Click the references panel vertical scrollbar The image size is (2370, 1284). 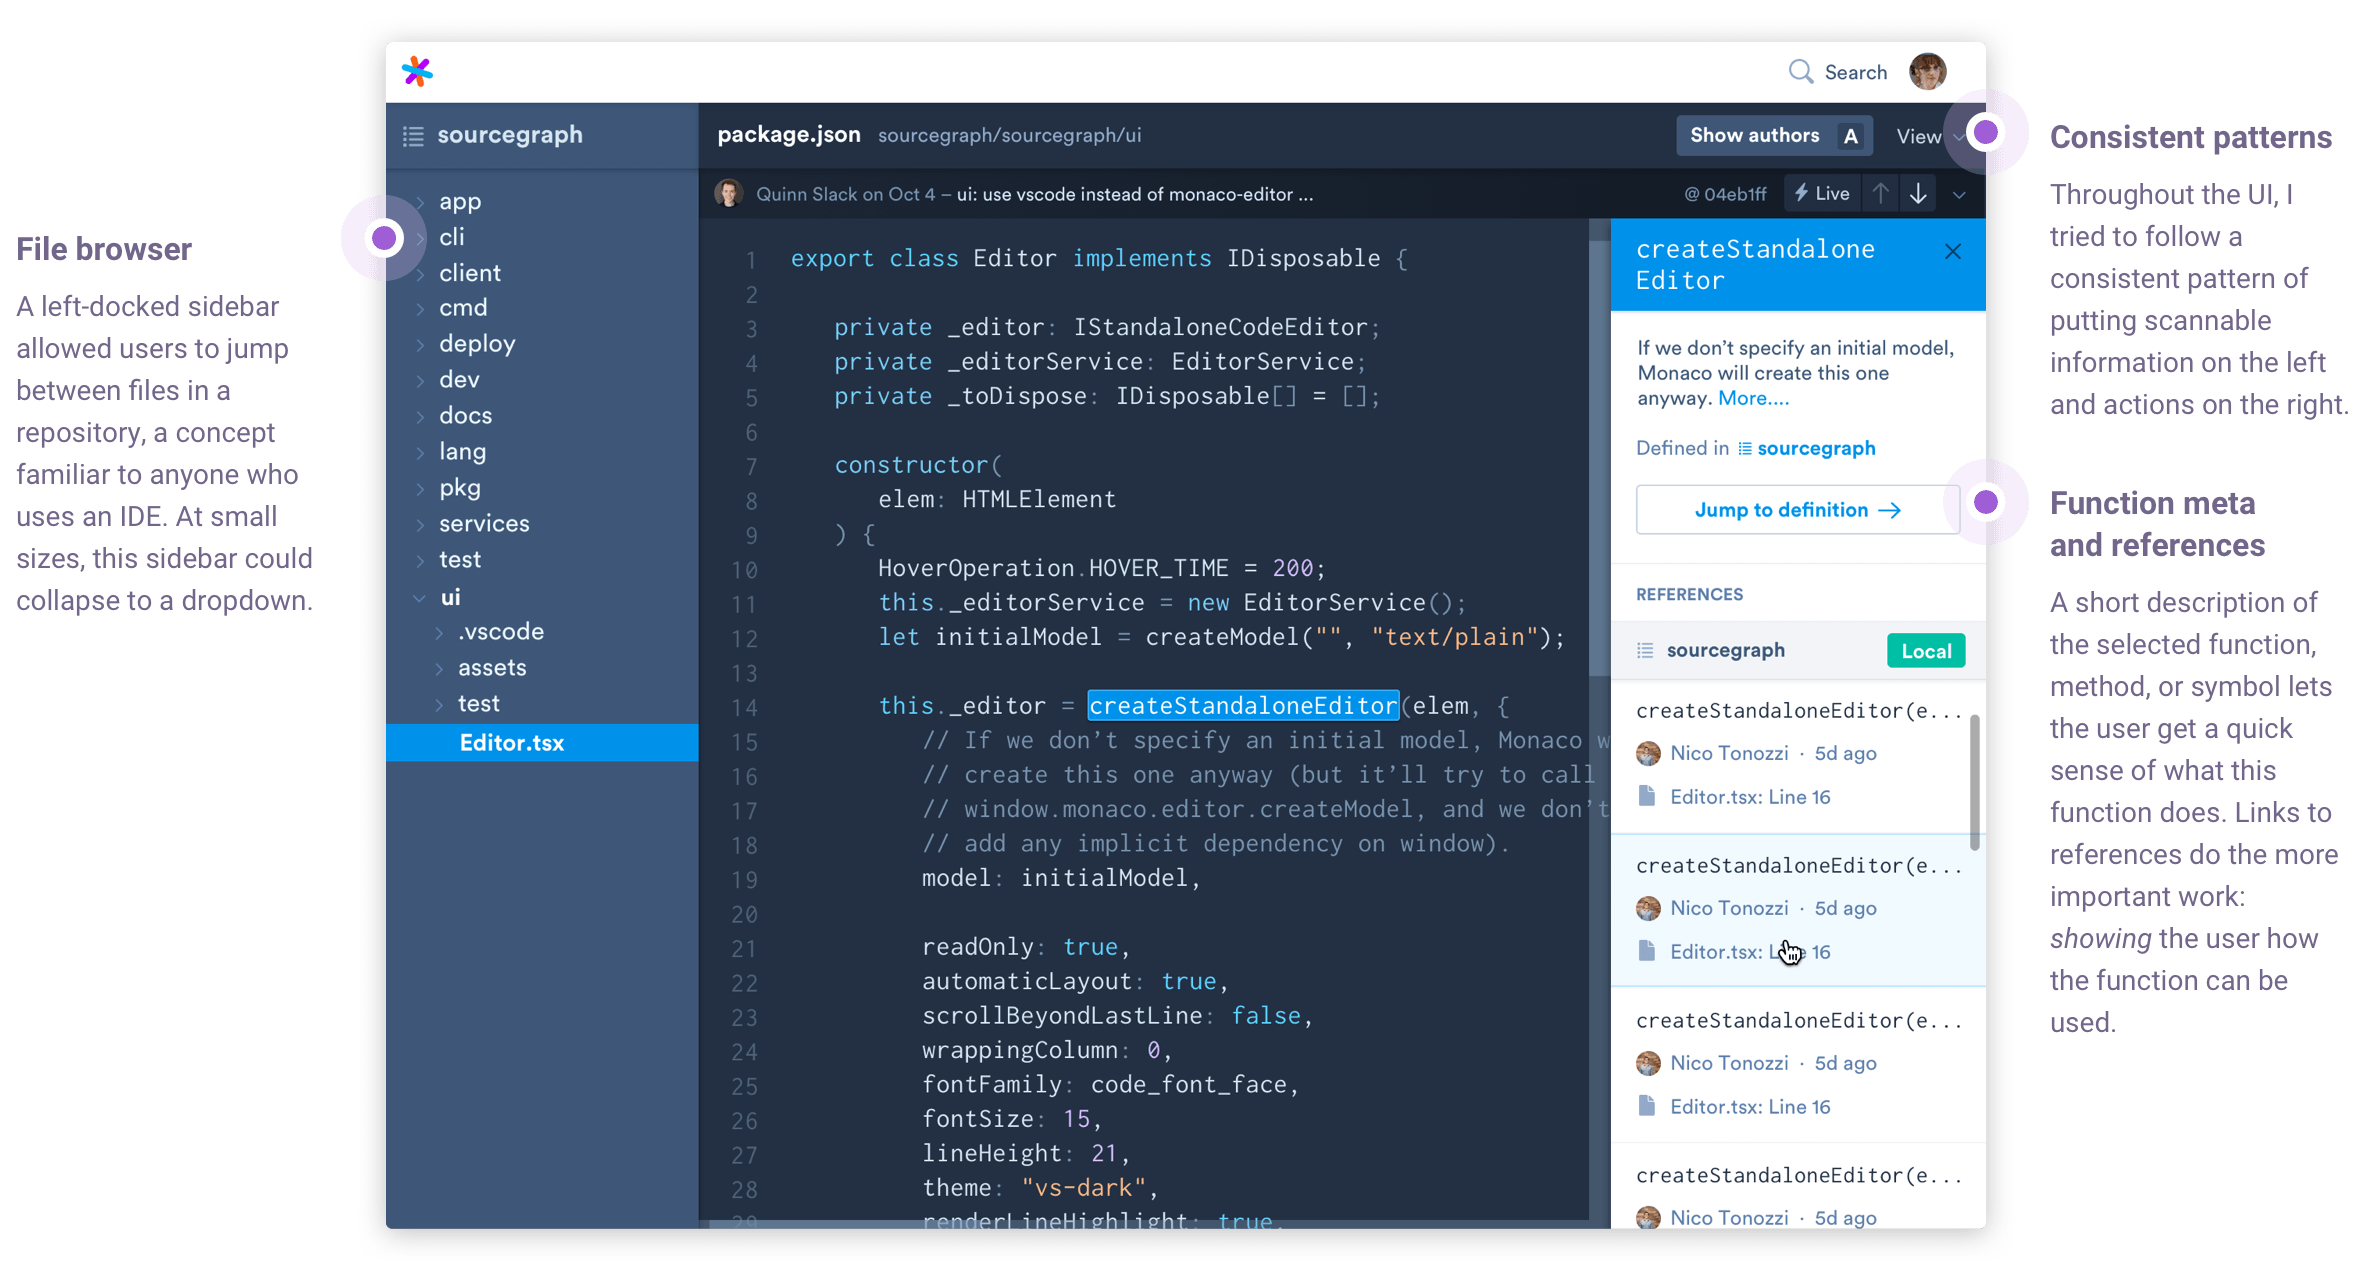click(1974, 780)
